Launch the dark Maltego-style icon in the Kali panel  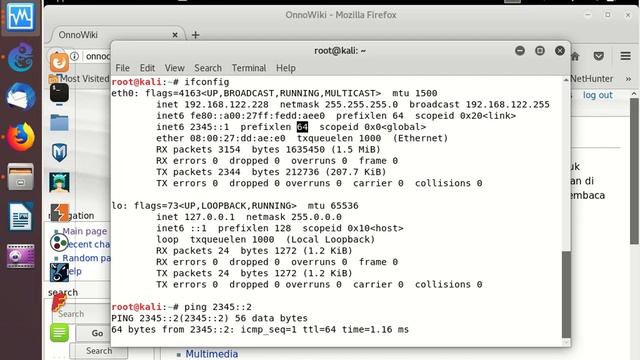(59, 273)
